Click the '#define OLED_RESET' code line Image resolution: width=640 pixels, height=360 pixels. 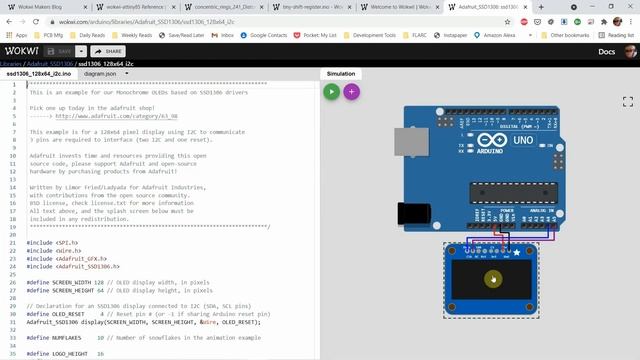tap(148, 314)
